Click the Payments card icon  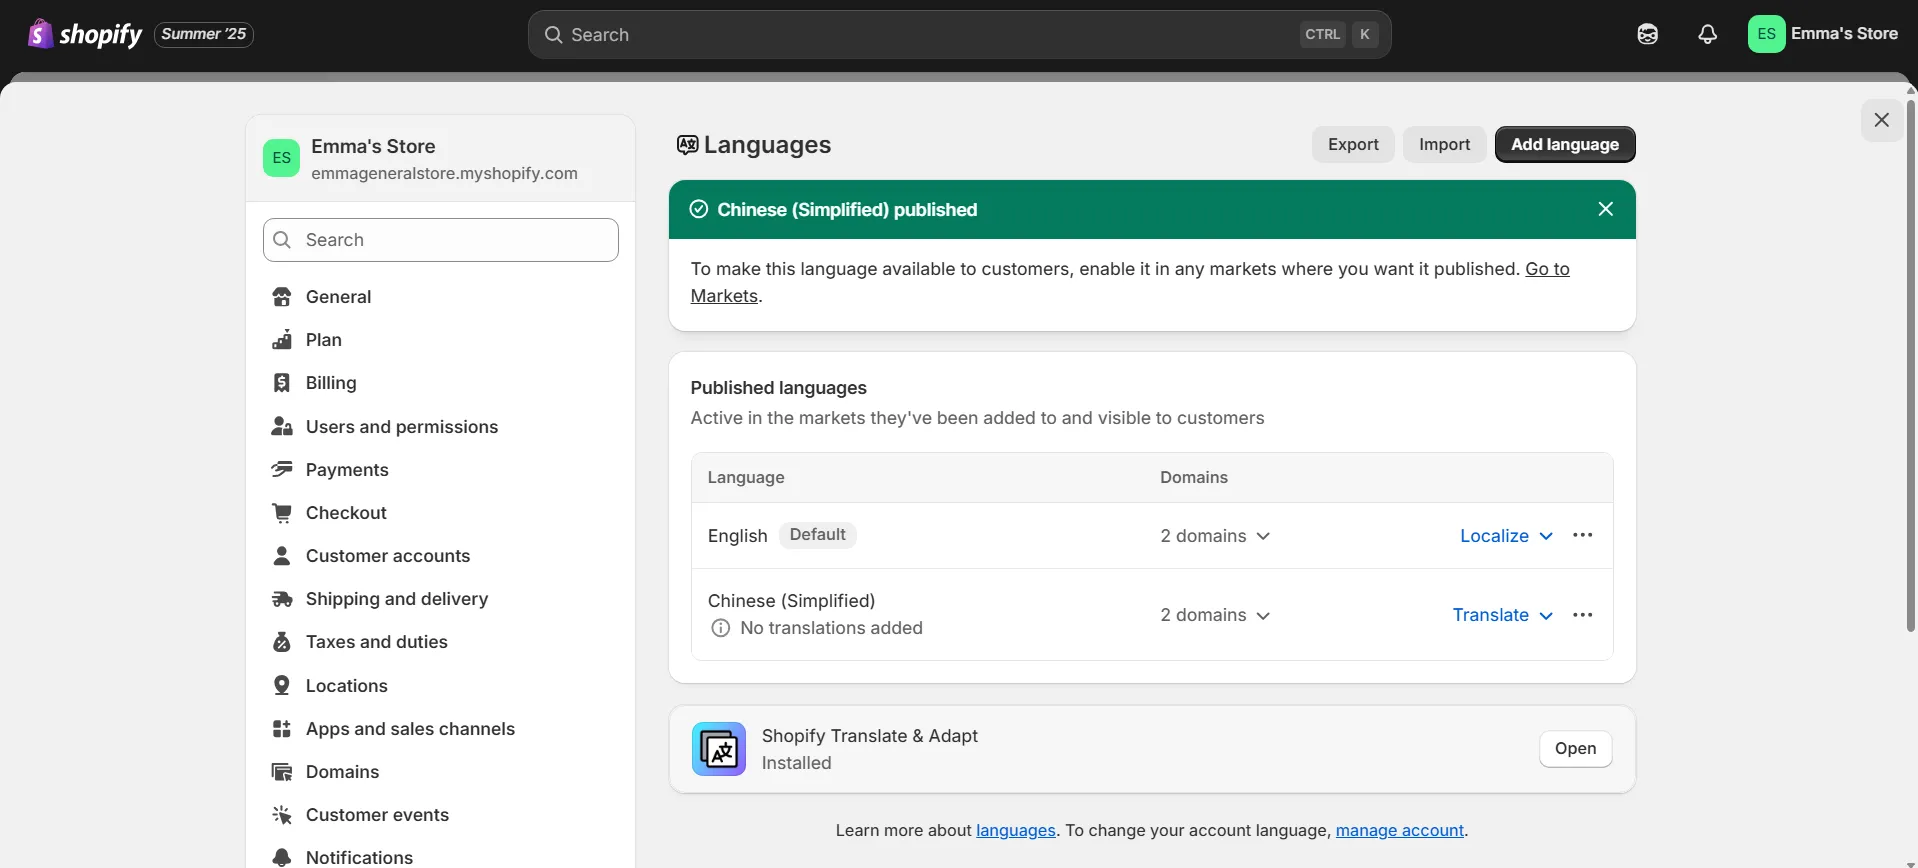tap(282, 470)
